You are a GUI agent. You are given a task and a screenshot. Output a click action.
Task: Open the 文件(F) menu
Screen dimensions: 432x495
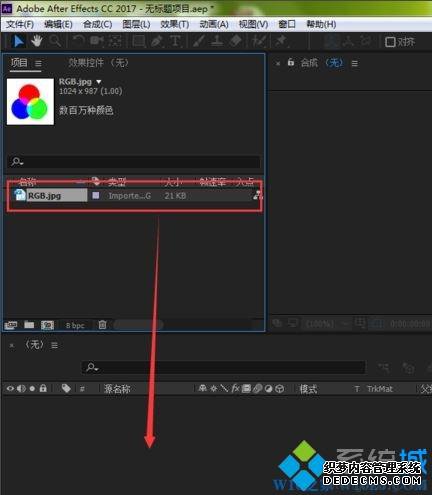pyautogui.click(x=20, y=24)
